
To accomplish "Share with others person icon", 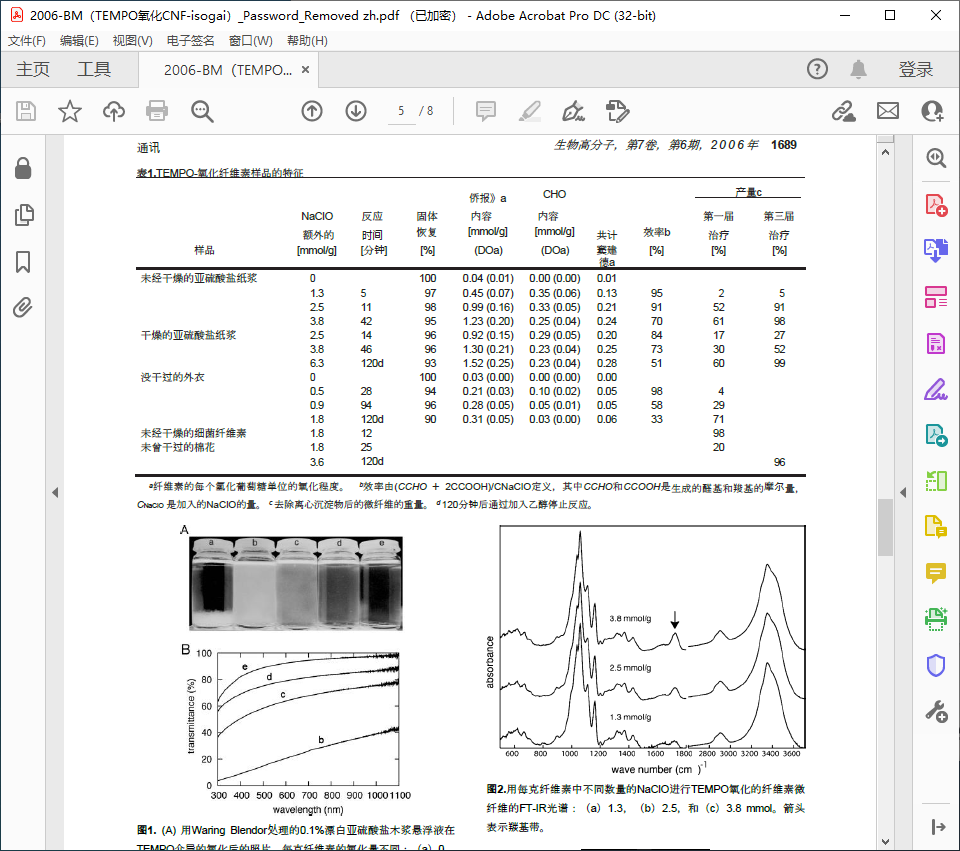I will coord(932,111).
